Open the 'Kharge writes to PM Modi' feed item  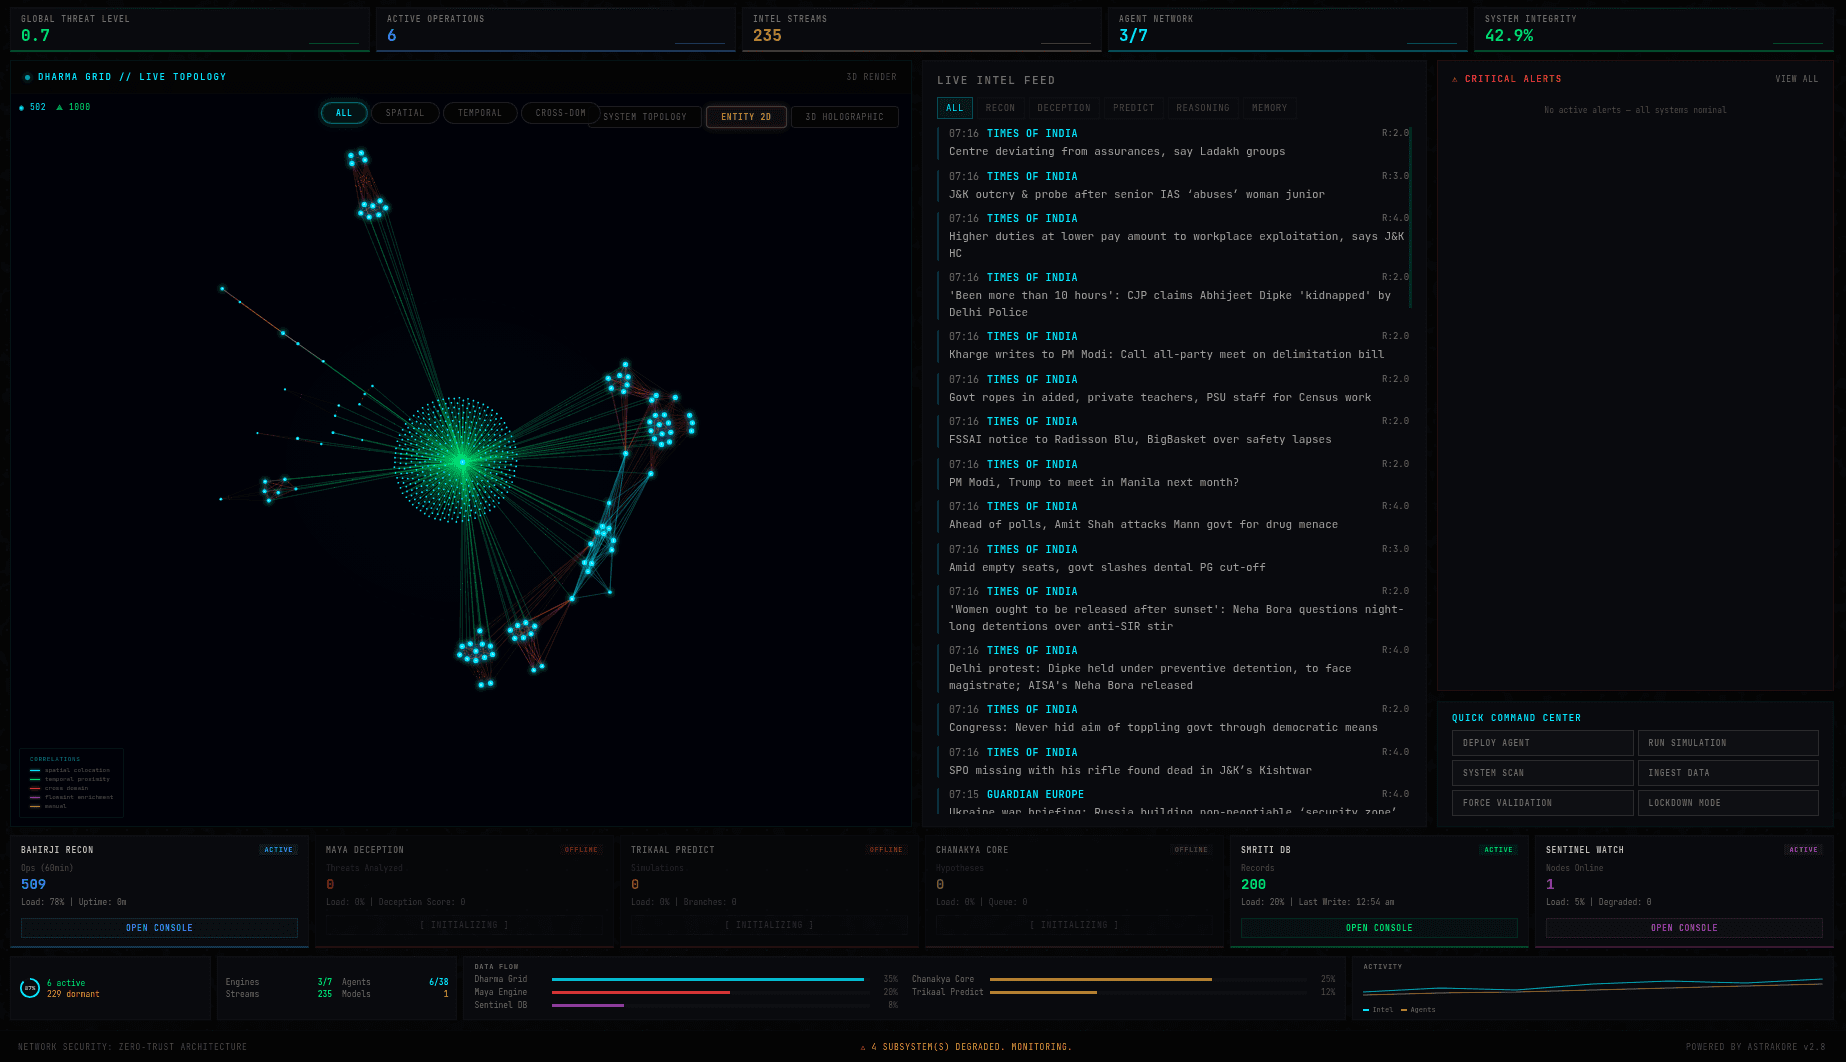pos(1174,346)
